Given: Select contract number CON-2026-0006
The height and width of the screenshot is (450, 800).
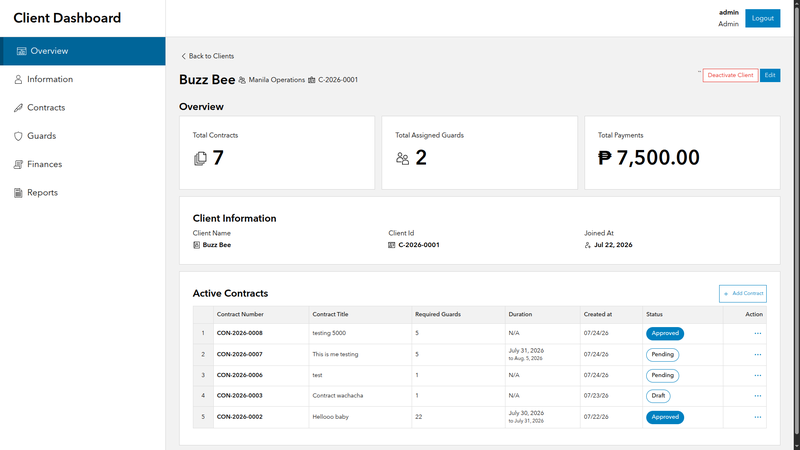Looking at the screenshot, I should tap(240, 375).
